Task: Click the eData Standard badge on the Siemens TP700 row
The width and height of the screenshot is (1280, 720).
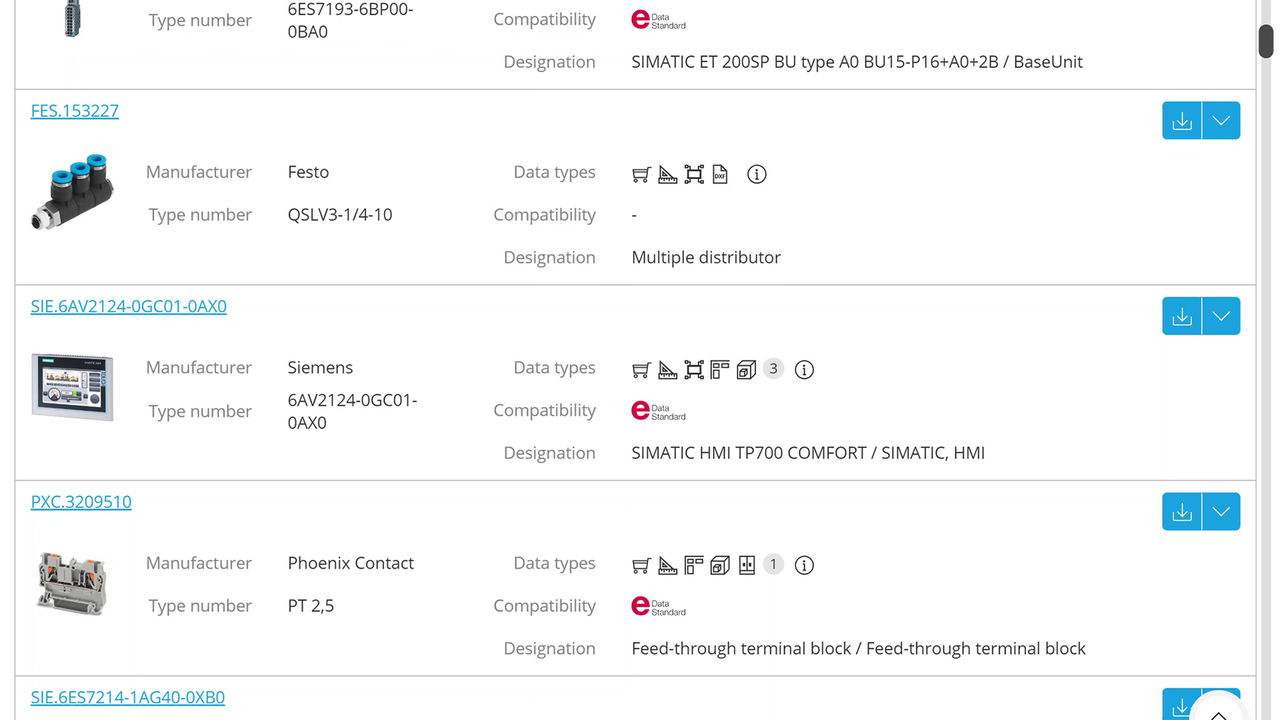Action: (x=658, y=410)
